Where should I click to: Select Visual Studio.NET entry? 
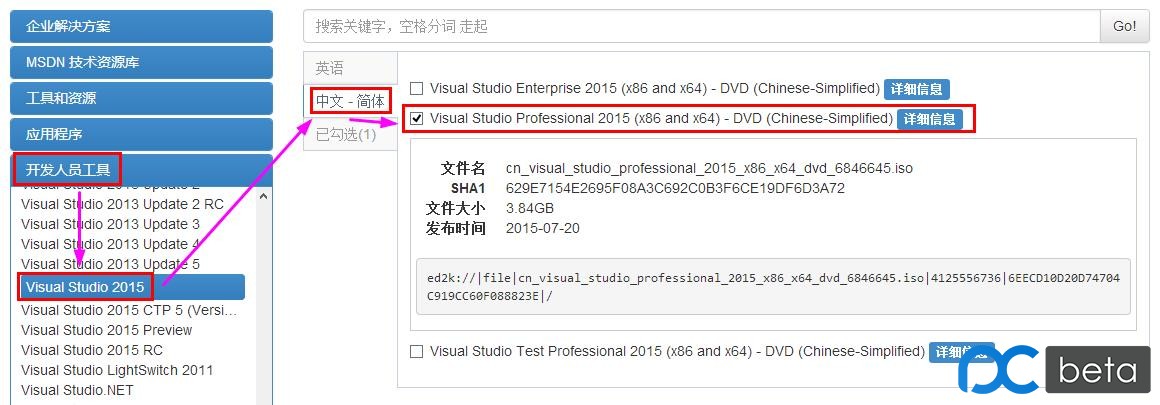[77, 390]
